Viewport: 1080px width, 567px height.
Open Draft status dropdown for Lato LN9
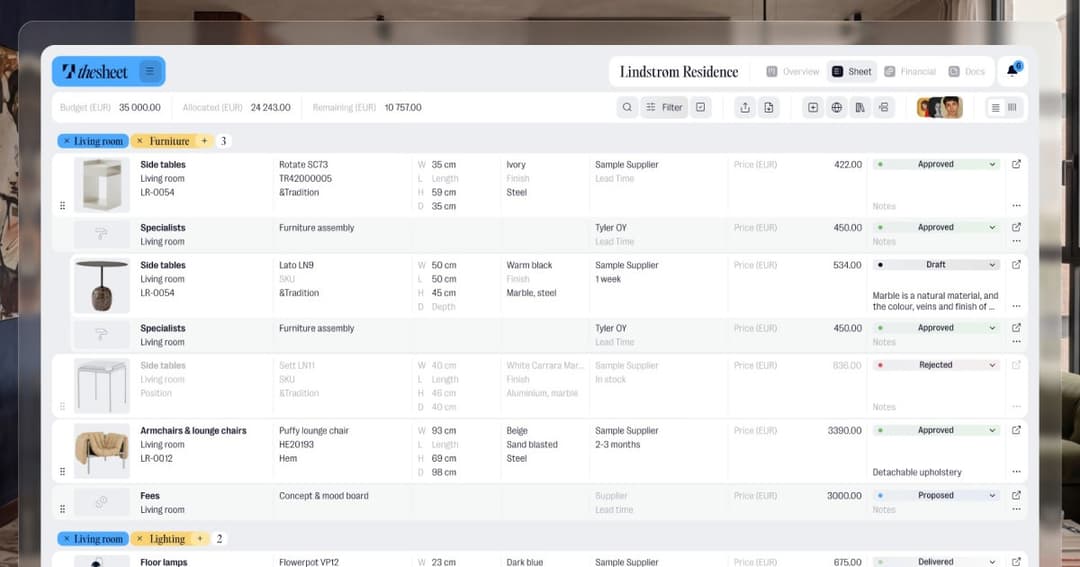click(x=936, y=265)
